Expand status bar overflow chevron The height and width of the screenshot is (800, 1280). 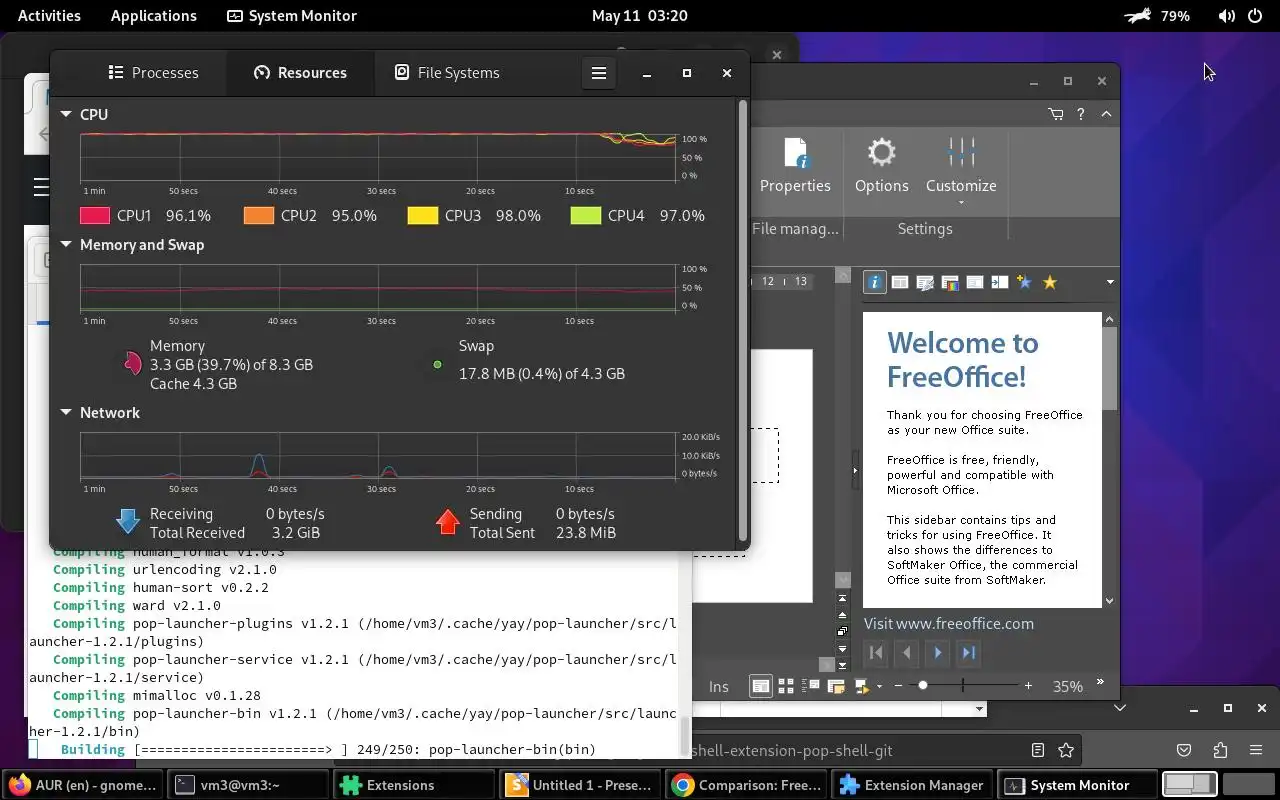1100,683
